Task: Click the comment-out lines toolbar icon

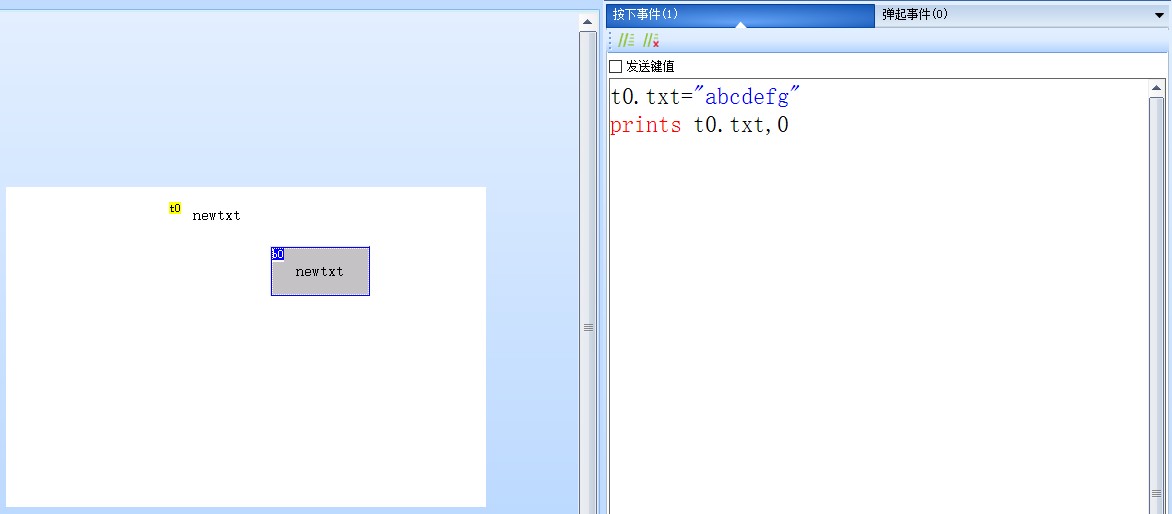Action: [626, 41]
